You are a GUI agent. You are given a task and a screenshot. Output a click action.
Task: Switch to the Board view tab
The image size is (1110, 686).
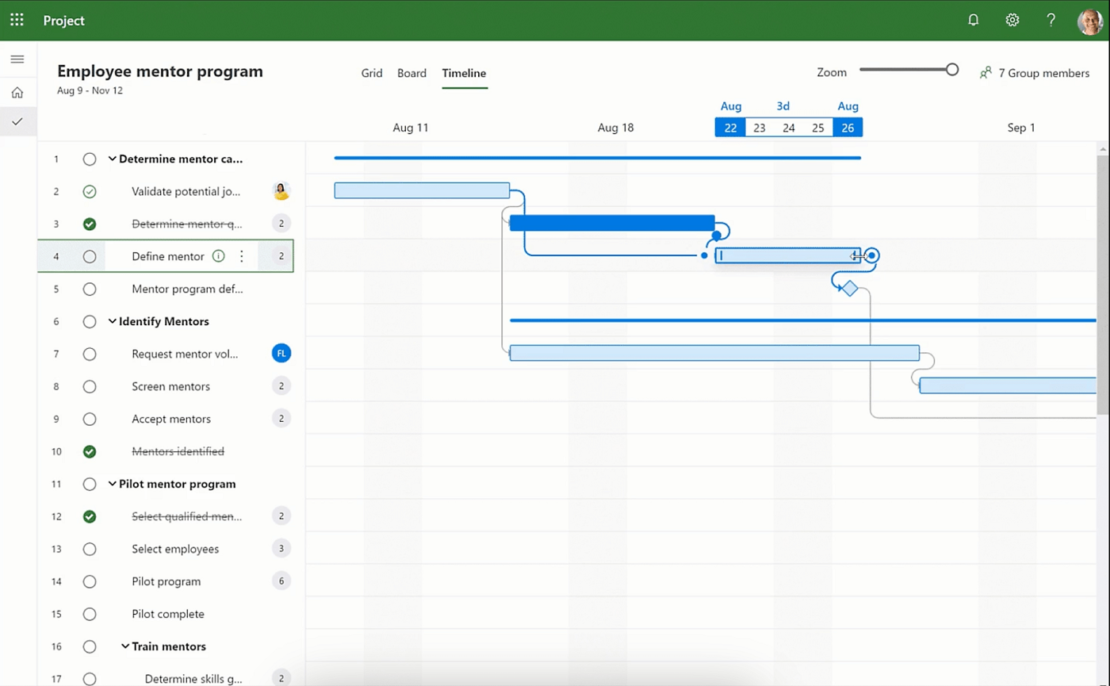click(x=412, y=72)
